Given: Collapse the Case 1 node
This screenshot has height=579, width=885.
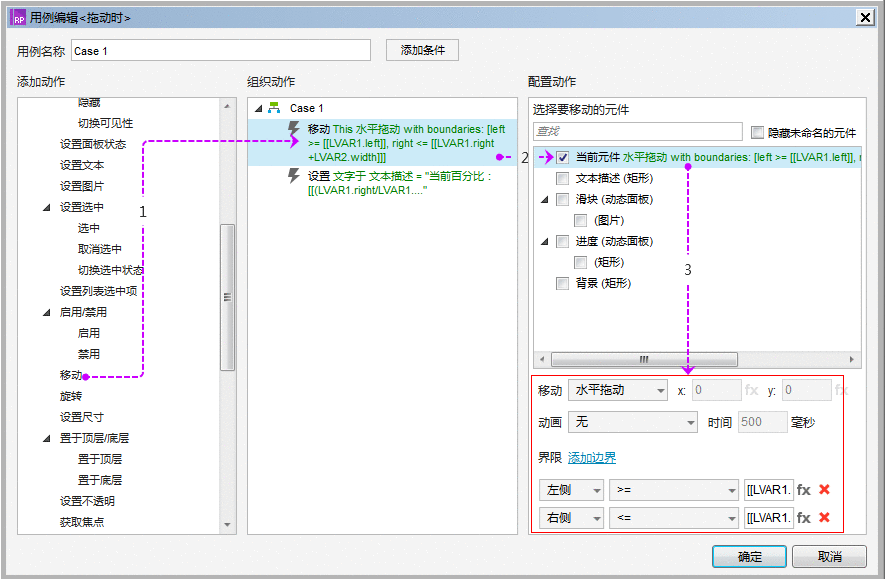Looking at the screenshot, I should 259,108.
